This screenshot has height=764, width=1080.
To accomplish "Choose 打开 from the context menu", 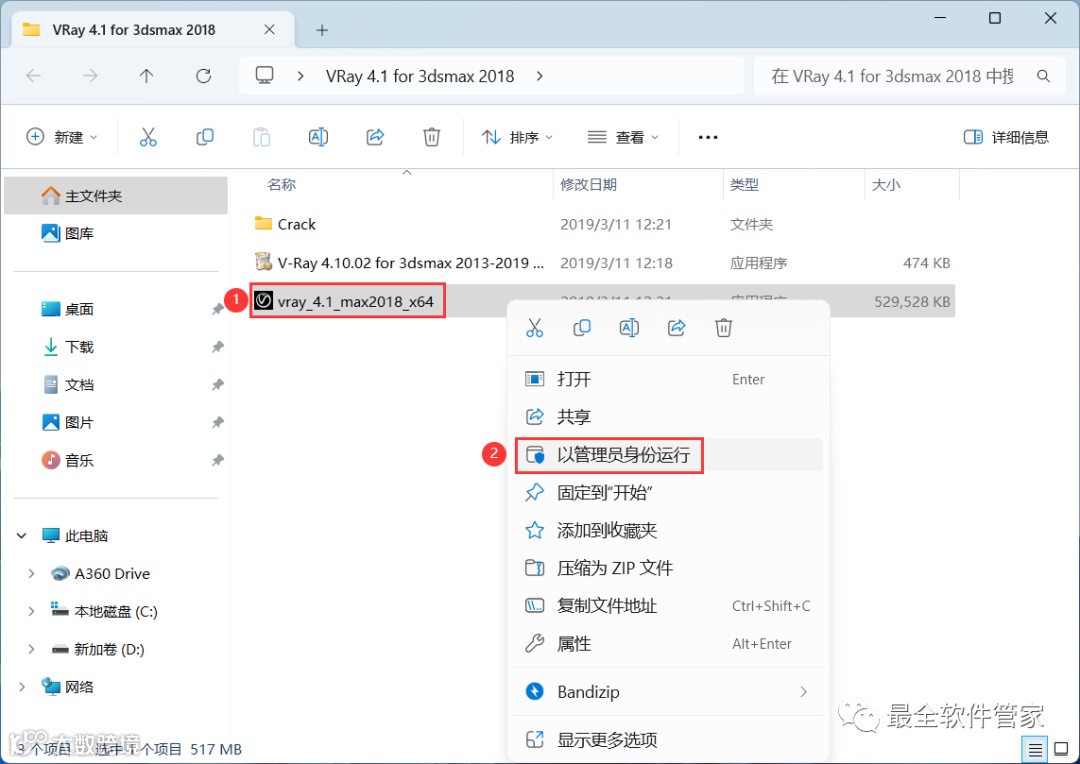I will pos(667,379).
